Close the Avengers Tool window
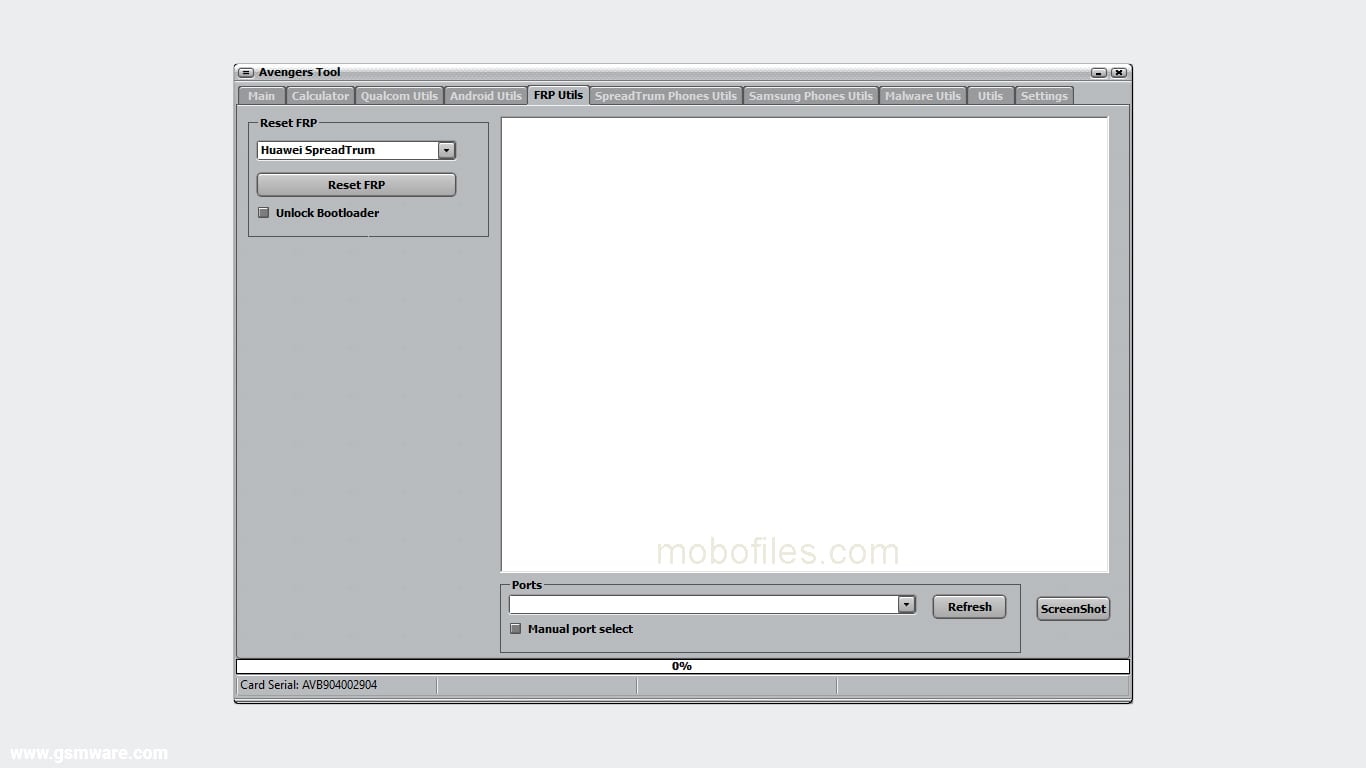Screen dimensions: 1366x768 [1119, 73]
